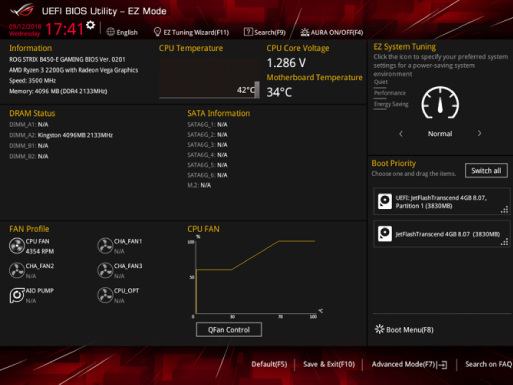Click the AURA lighting icon

(x=305, y=32)
